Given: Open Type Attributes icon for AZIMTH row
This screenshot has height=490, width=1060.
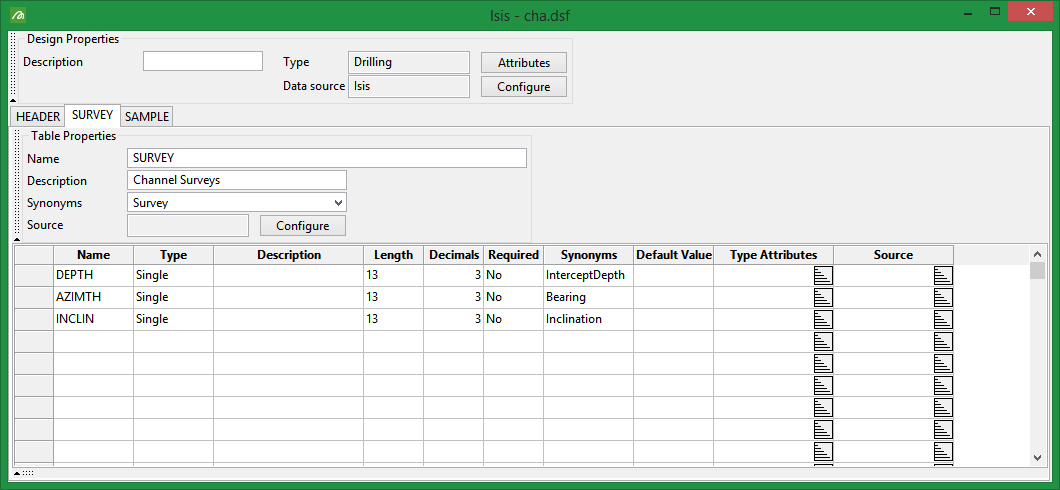Looking at the screenshot, I should click(x=823, y=297).
